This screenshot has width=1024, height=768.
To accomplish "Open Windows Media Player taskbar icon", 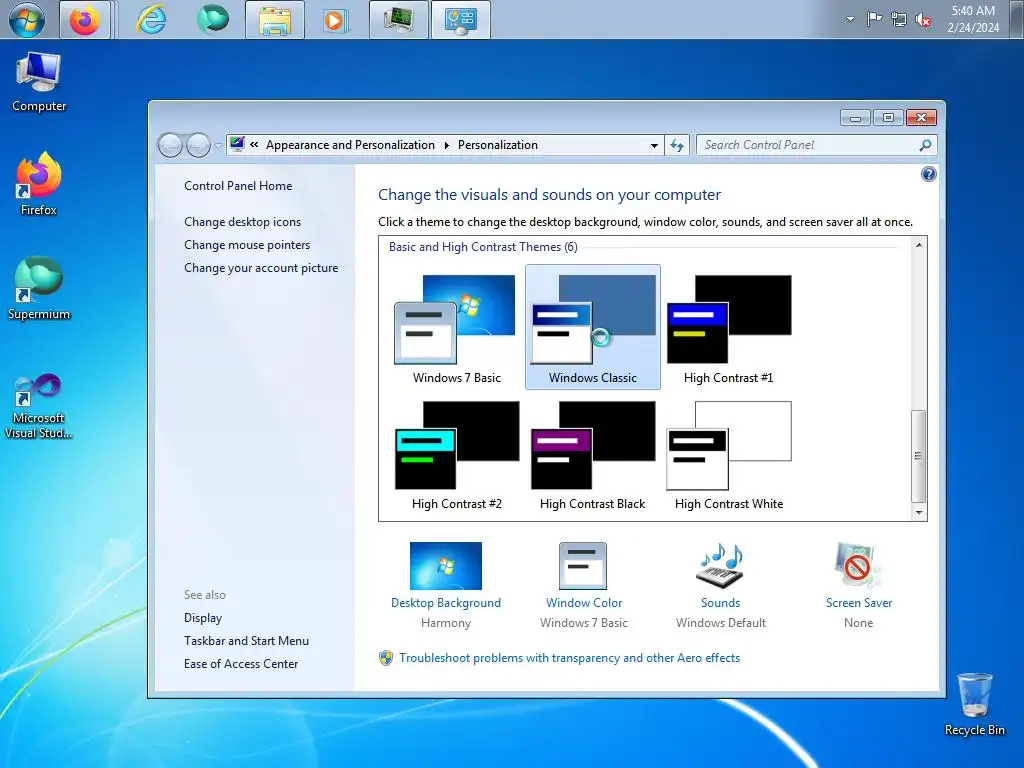I will click(334, 20).
